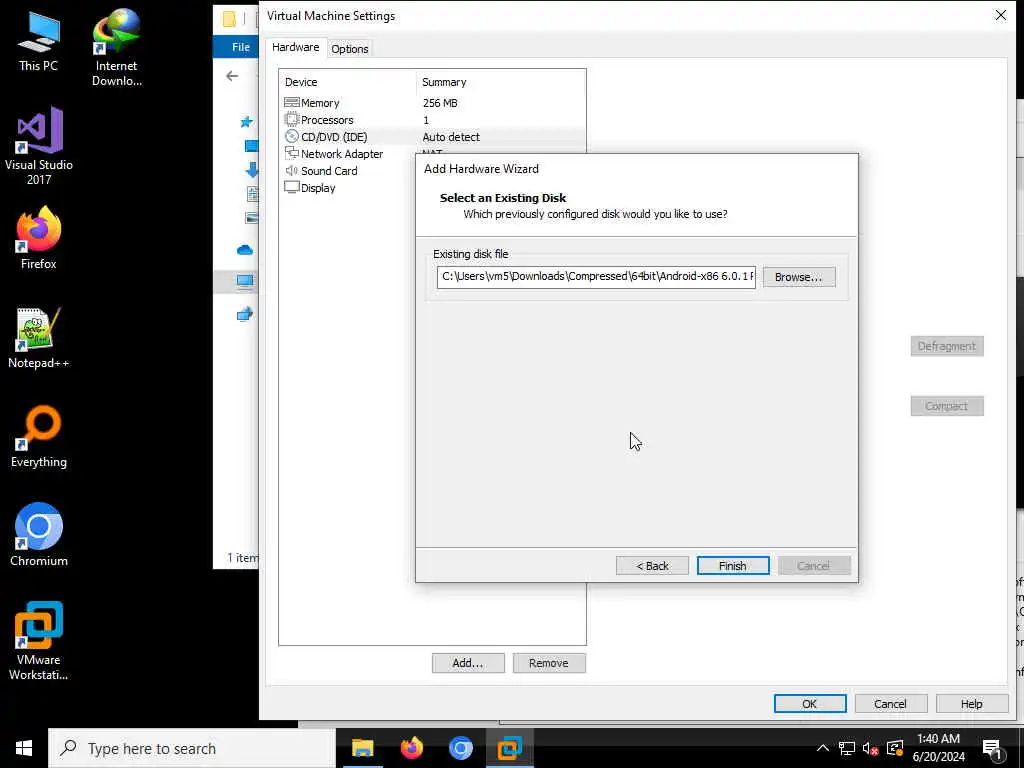1024x768 pixels.
Task: Open This PC desktop icon
Action: [x=38, y=40]
